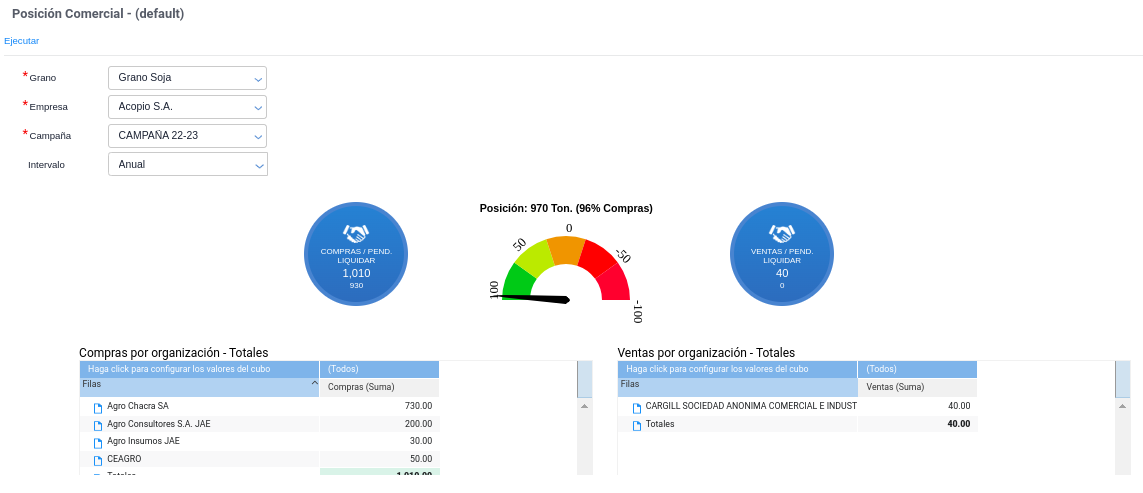This screenshot has width=1143, height=493.
Task: Click the document icon beside Agro Insumos JAE
Action: [x=98, y=443]
